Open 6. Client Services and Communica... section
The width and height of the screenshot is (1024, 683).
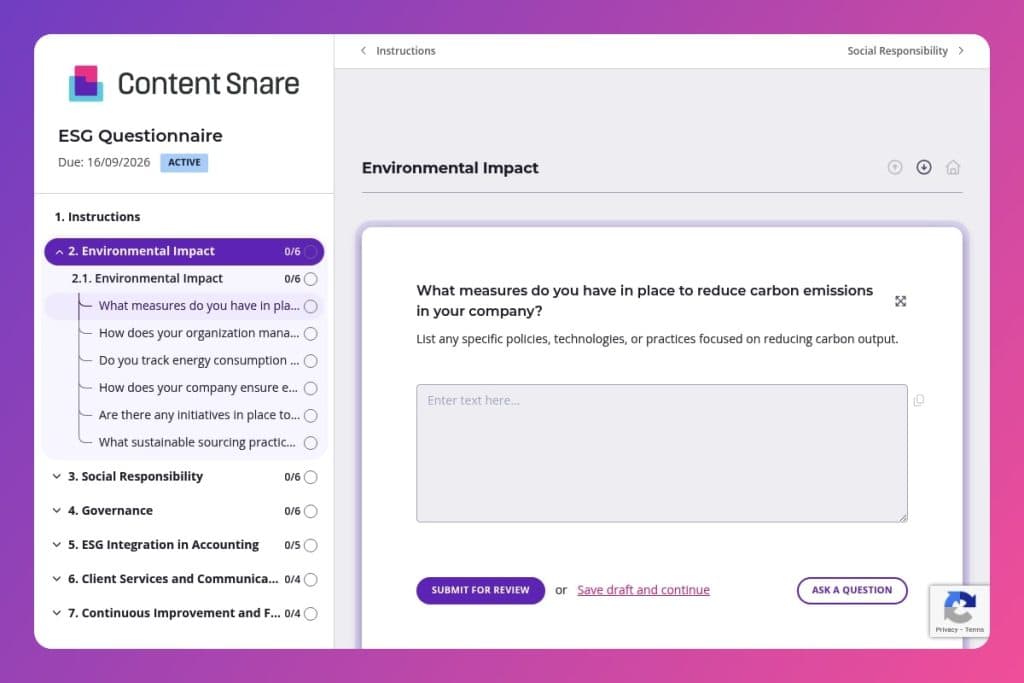tap(173, 579)
